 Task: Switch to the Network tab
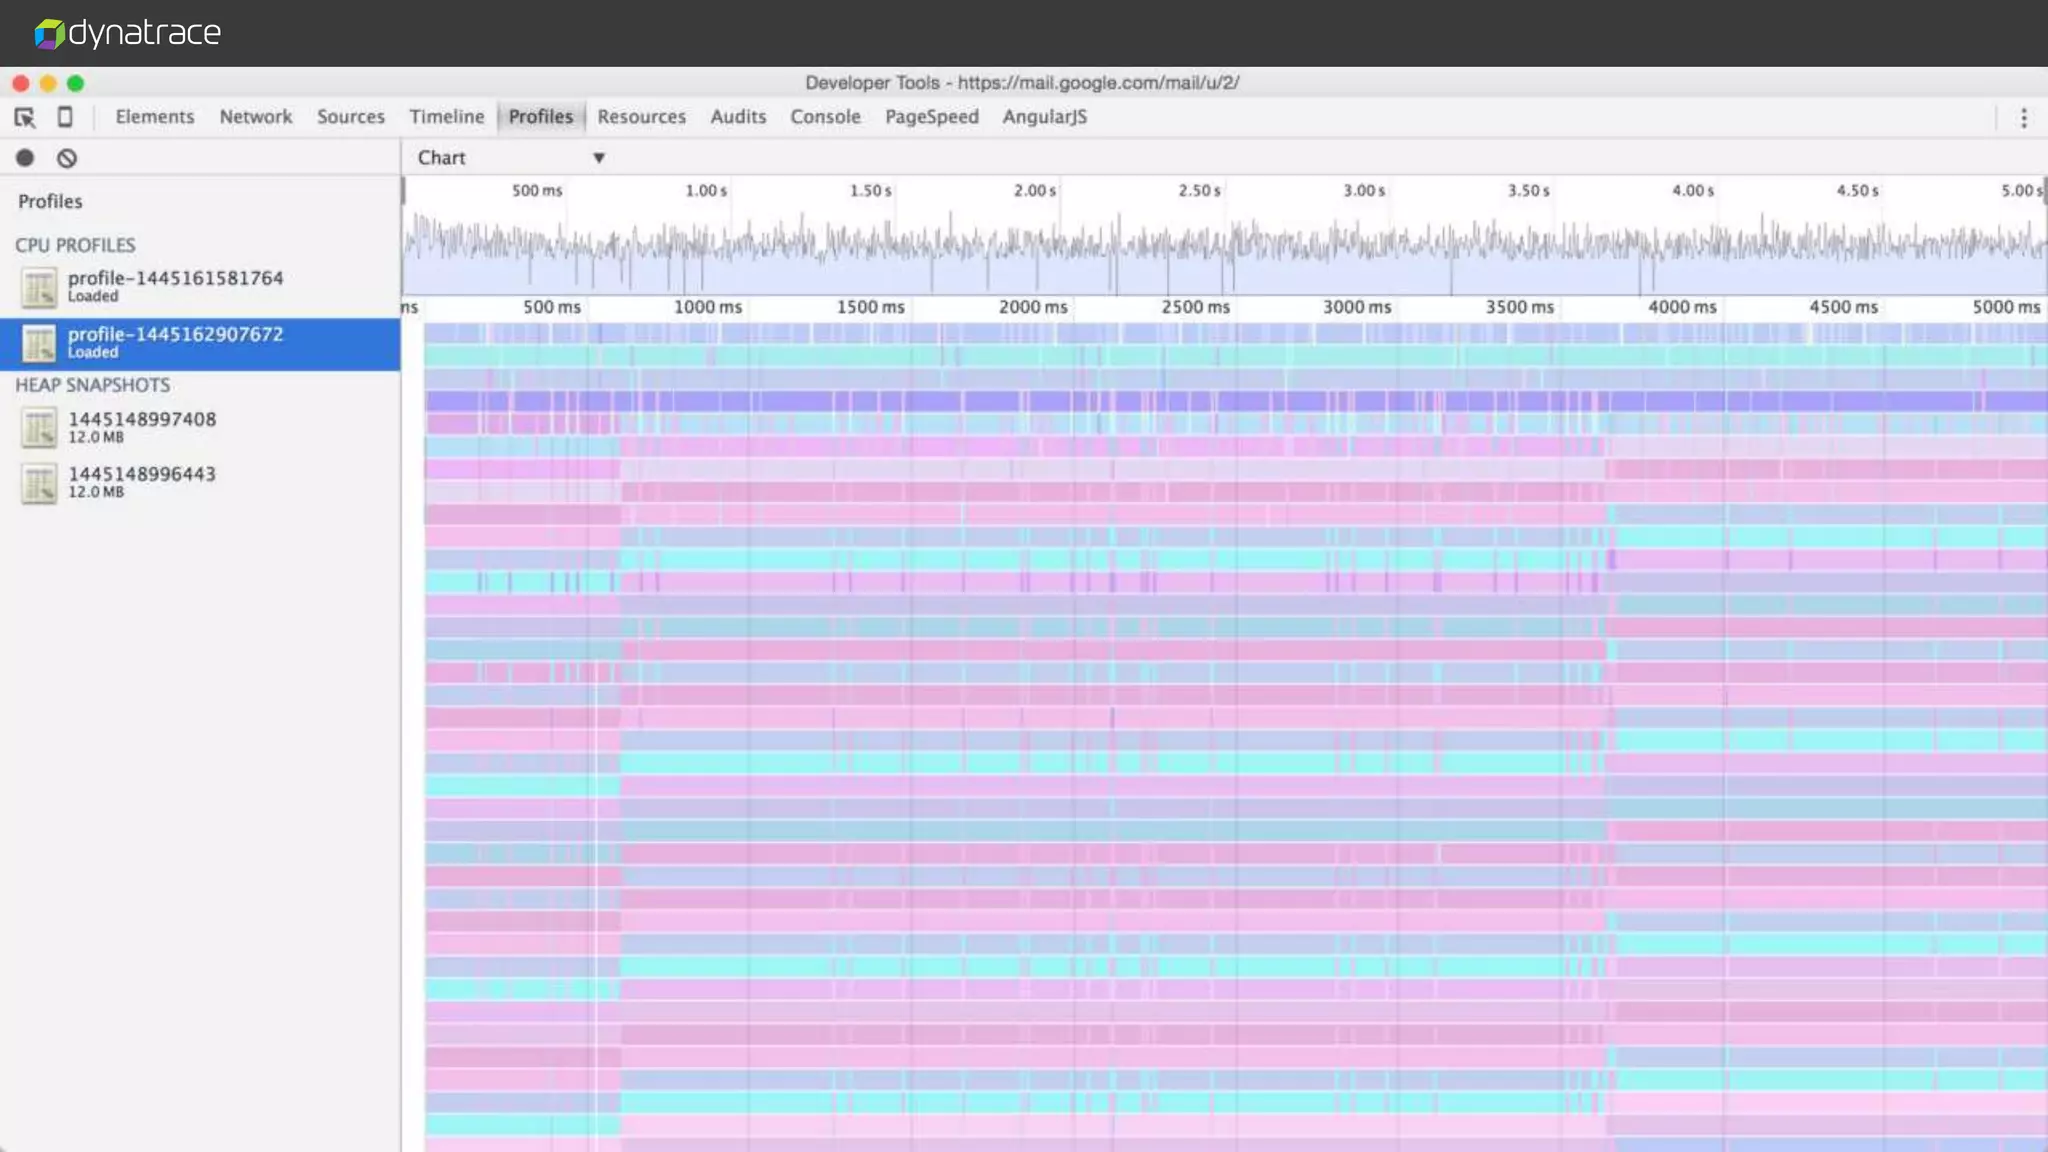tap(256, 117)
